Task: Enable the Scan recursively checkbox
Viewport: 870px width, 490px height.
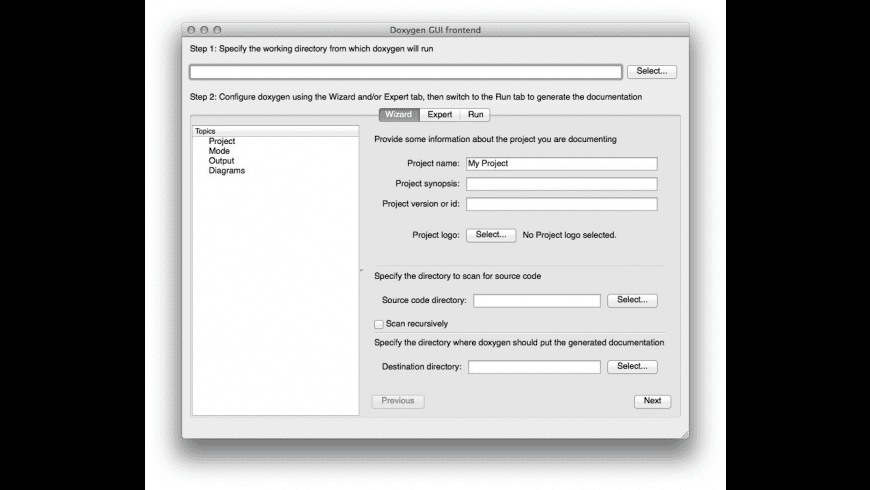Action: coord(379,324)
